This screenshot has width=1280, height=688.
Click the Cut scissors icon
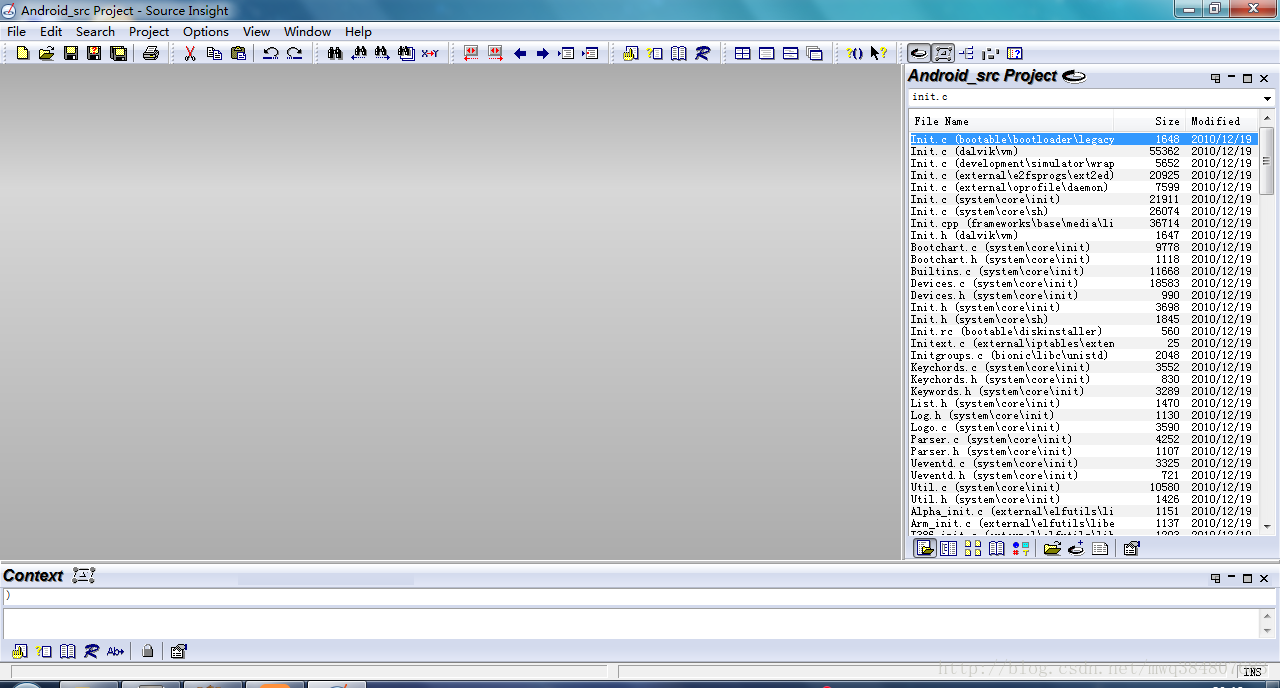point(190,53)
